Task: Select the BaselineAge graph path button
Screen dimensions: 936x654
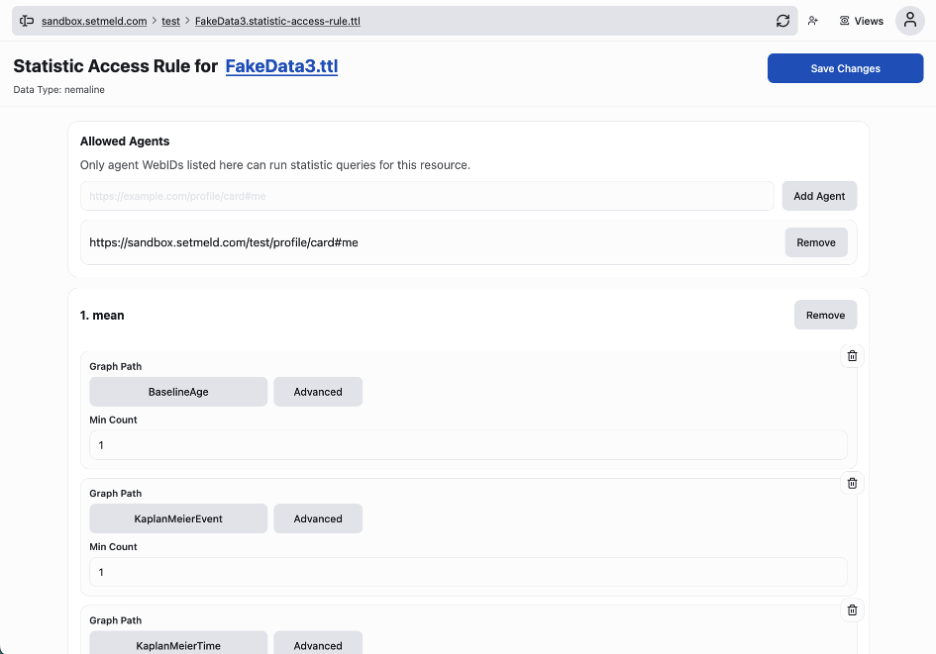Action: click(x=178, y=392)
